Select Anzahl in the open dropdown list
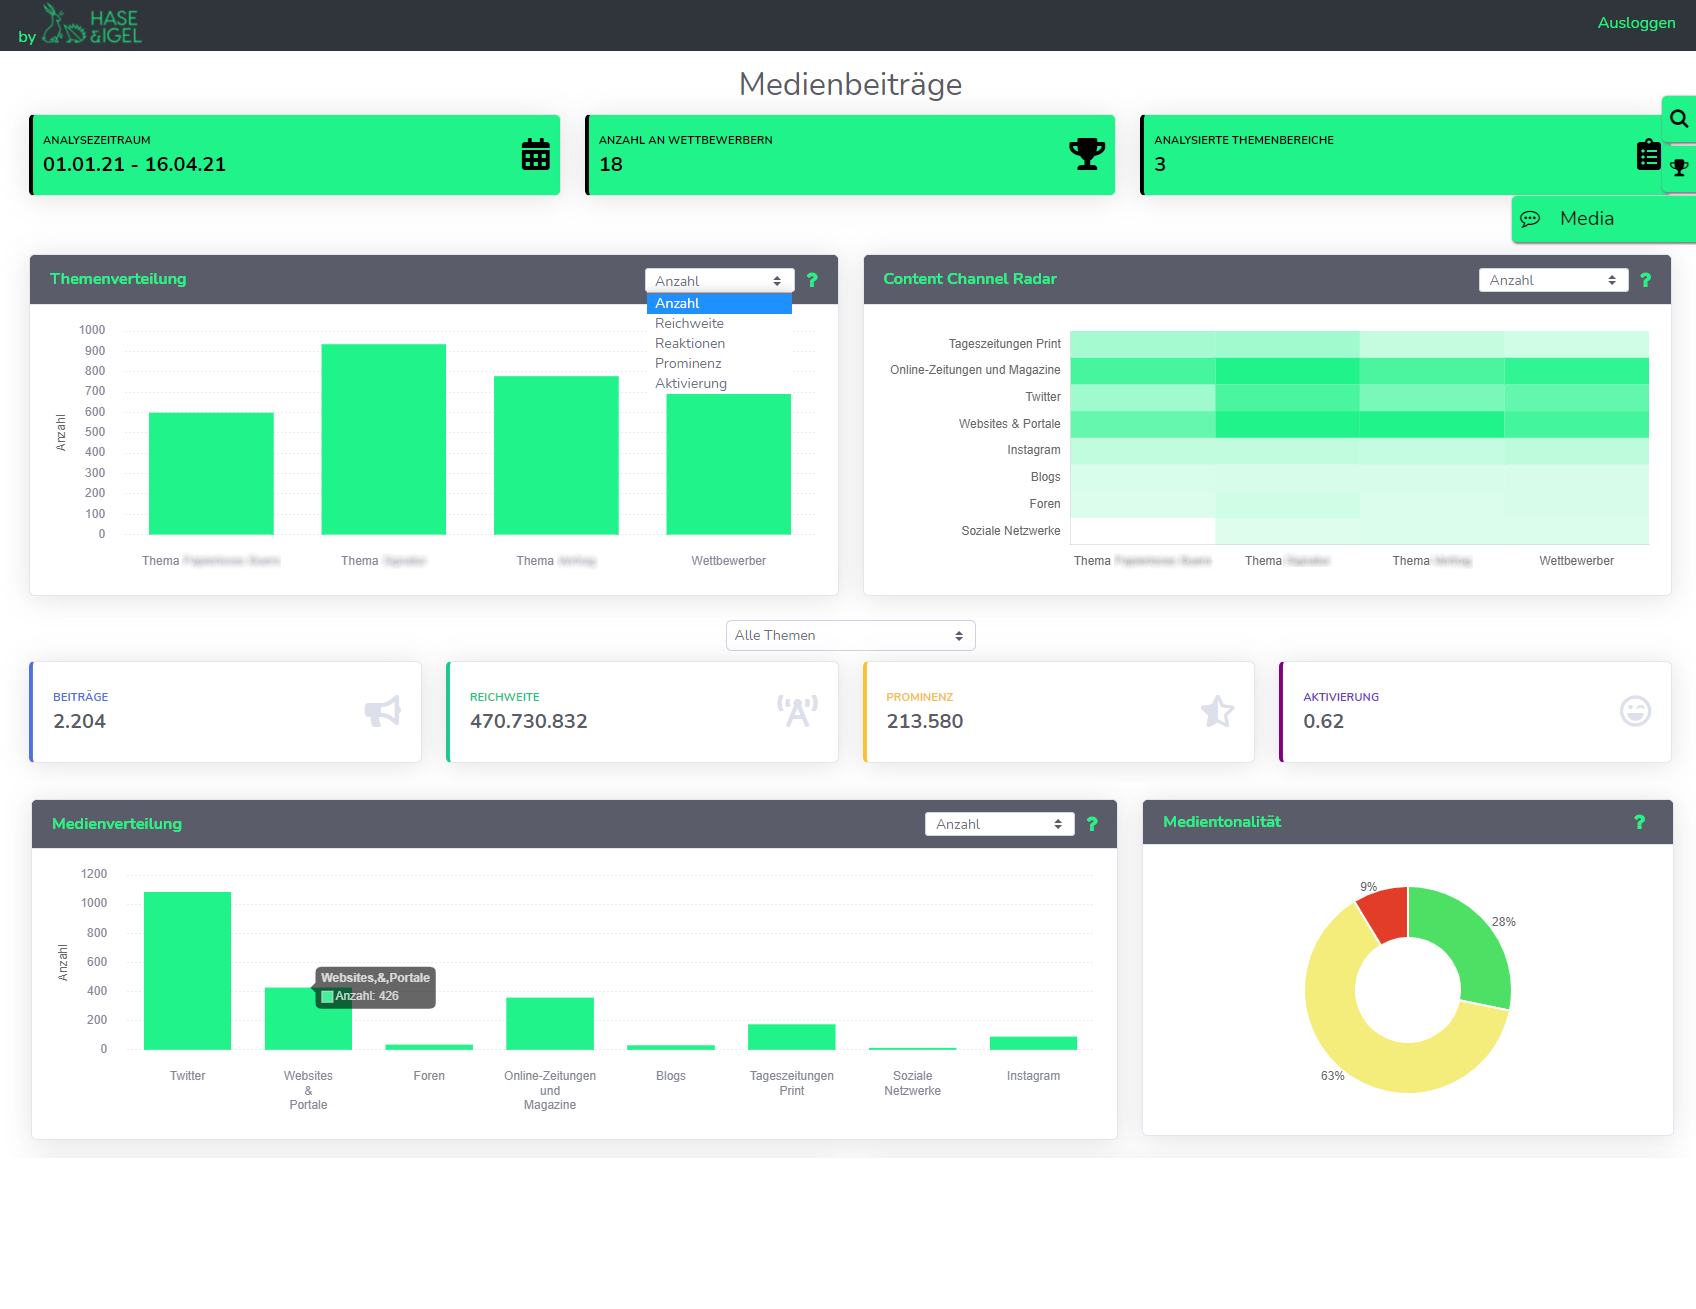Viewport: 1696px width, 1309px height. 719,303
